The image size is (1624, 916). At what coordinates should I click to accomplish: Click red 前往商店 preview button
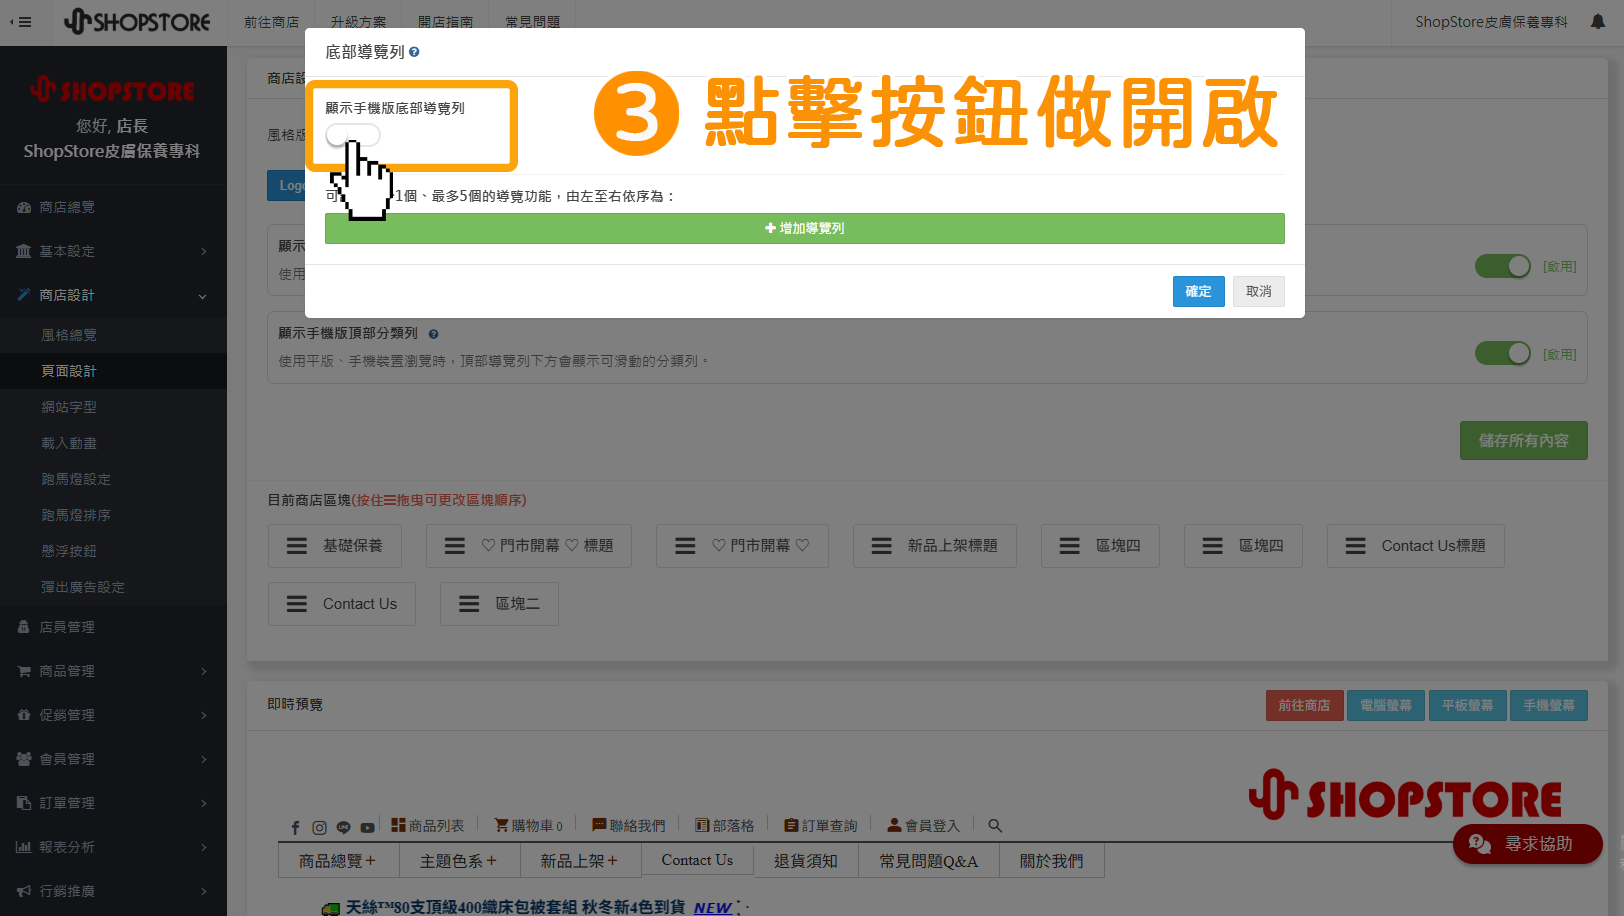click(1304, 705)
